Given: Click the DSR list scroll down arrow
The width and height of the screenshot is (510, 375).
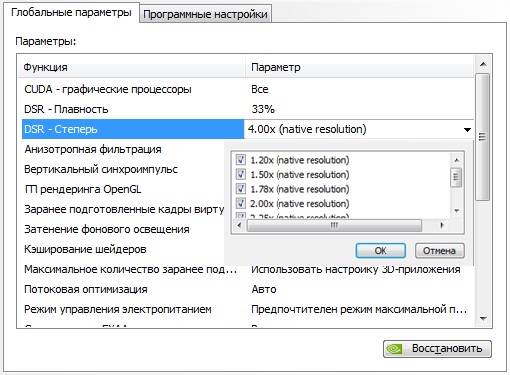Looking at the screenshot, I should (x=456, y=211).
